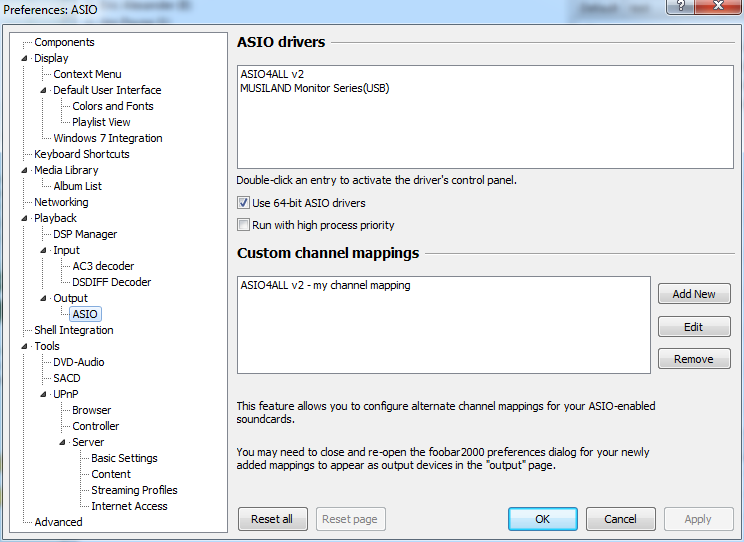This screenshot has height=542, width=744.
Task: Open Colors and Fonts settings
Action: pyautogui.click(x=113, y=106)
